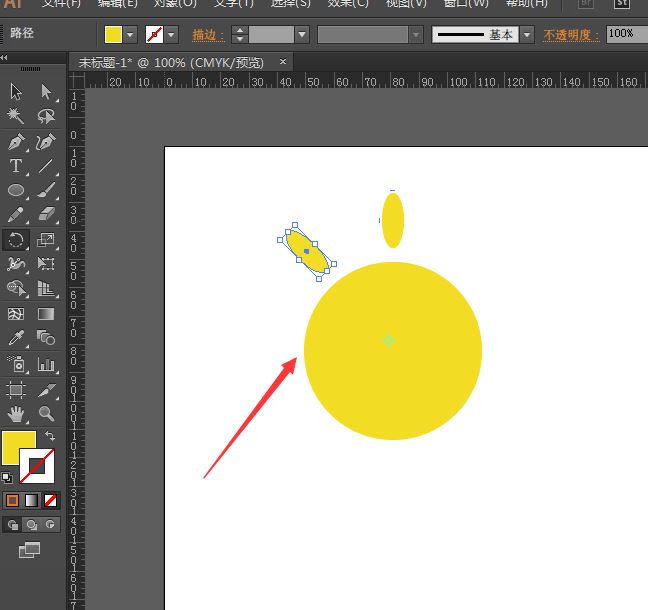The height and width of the screenshot is (610, 648).
Task: Swap fill and stroke colors arrow
Action: pos(50,437)
